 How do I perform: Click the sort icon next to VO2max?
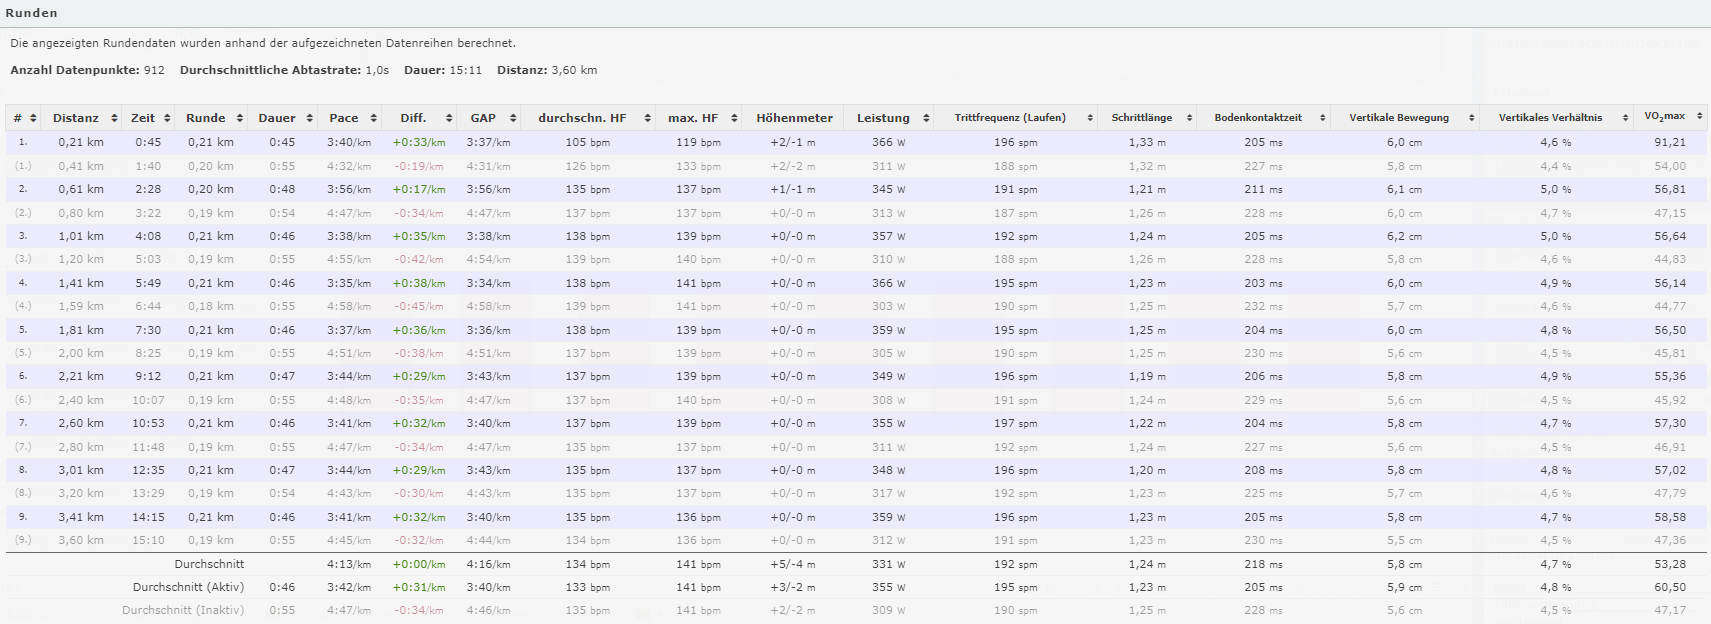tap(1699, 117)
